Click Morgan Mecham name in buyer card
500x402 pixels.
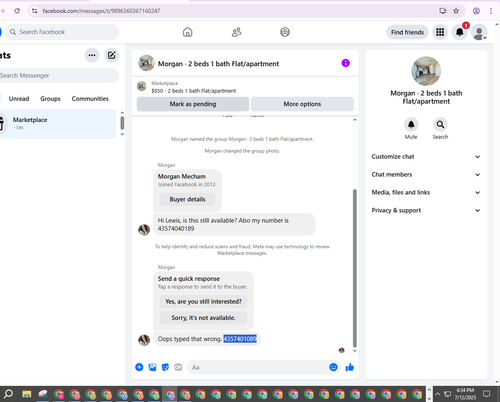point(182,176)
